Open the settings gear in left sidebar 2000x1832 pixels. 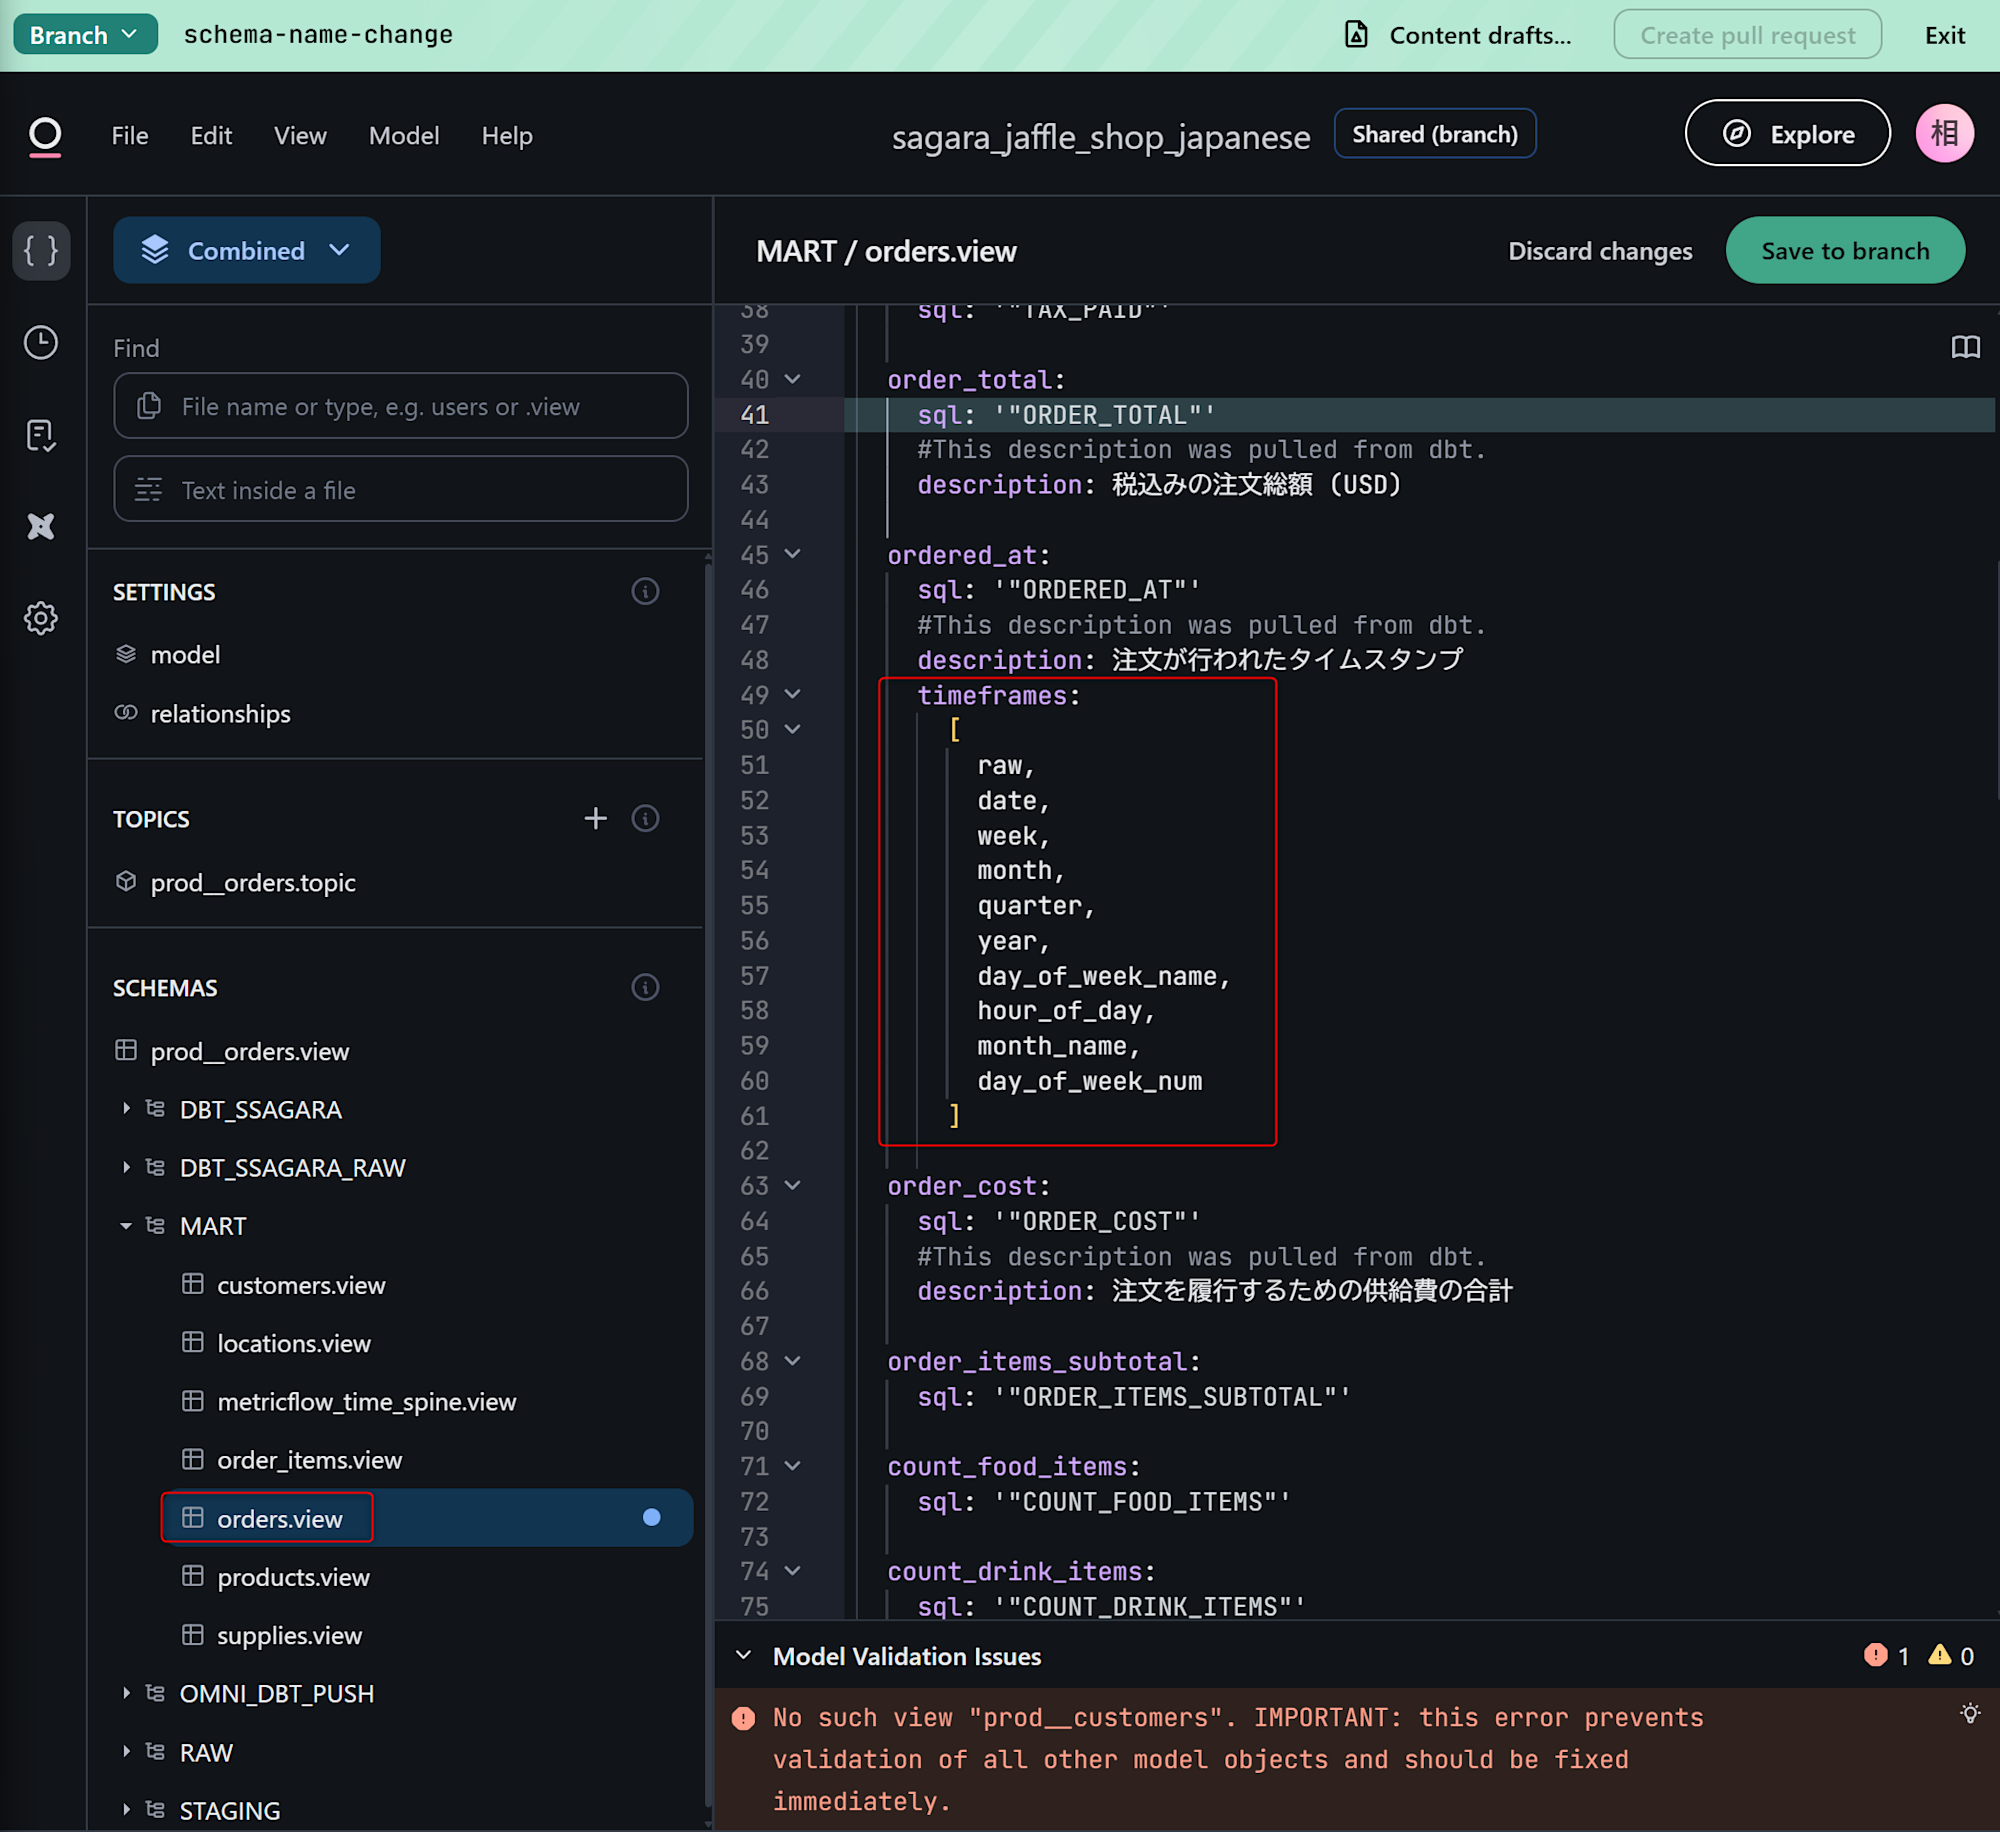tap(41, 618)
